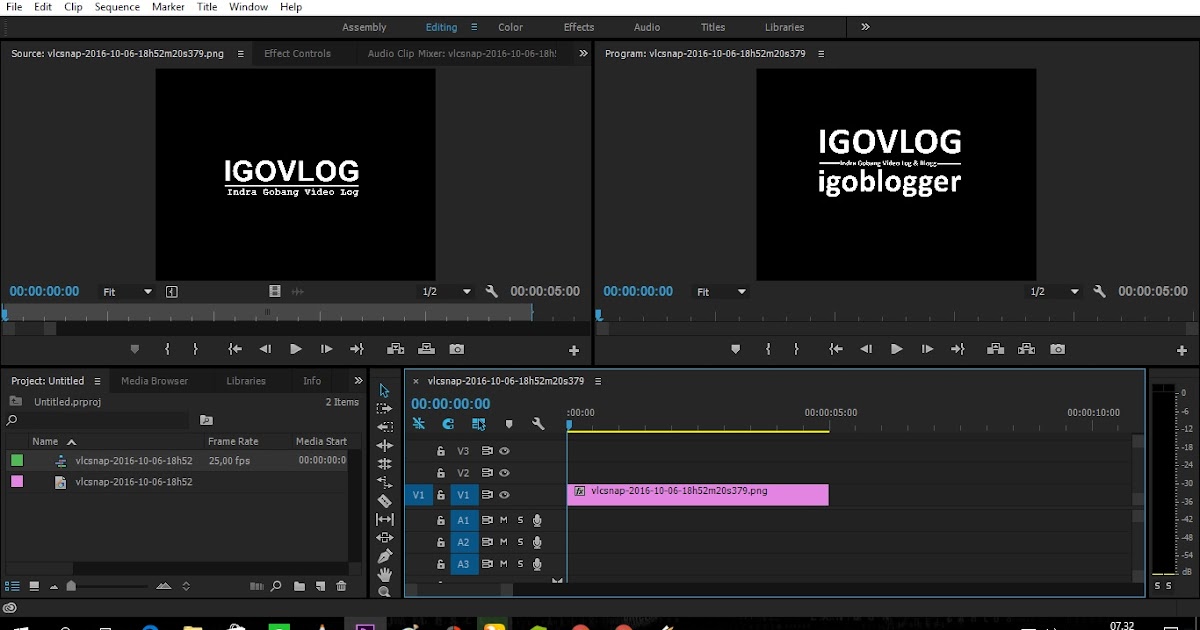Viewport: 1200px width, 630px height.
Task: Select the Razor tool
Action: coord(384,501)
